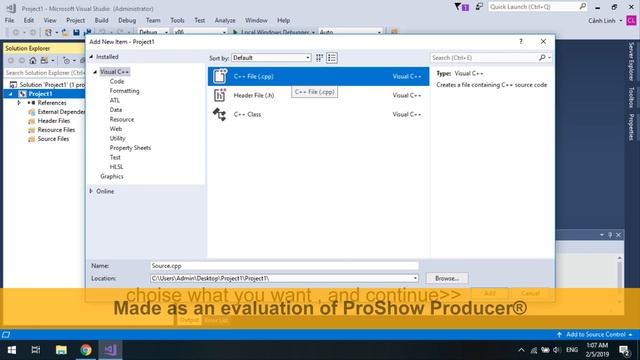
Task: Open the Edit menu
Action: (29, 20)
